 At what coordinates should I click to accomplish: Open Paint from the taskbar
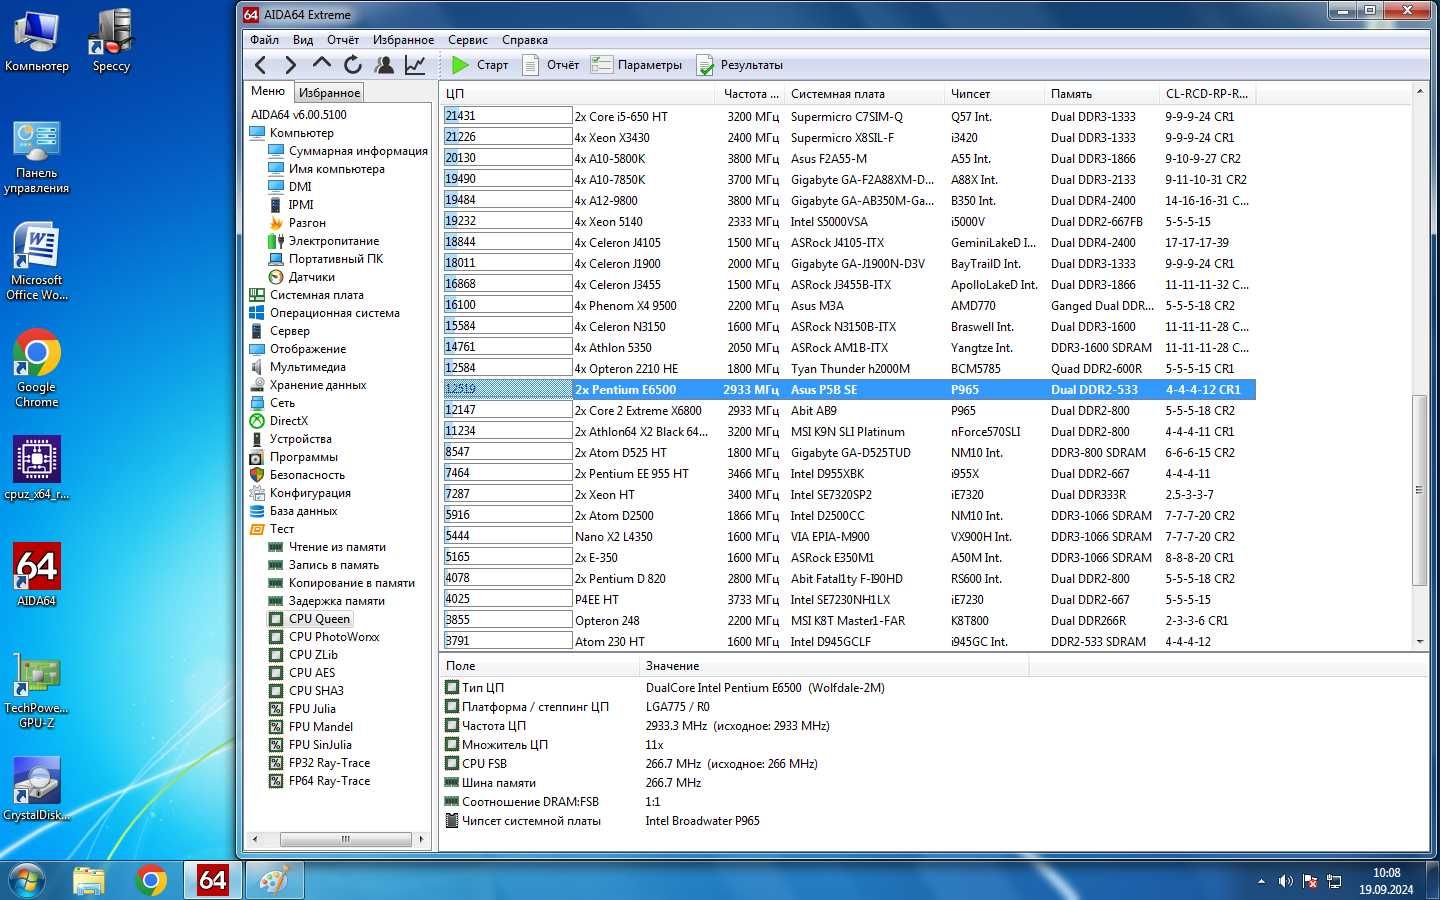click(273, 880)
